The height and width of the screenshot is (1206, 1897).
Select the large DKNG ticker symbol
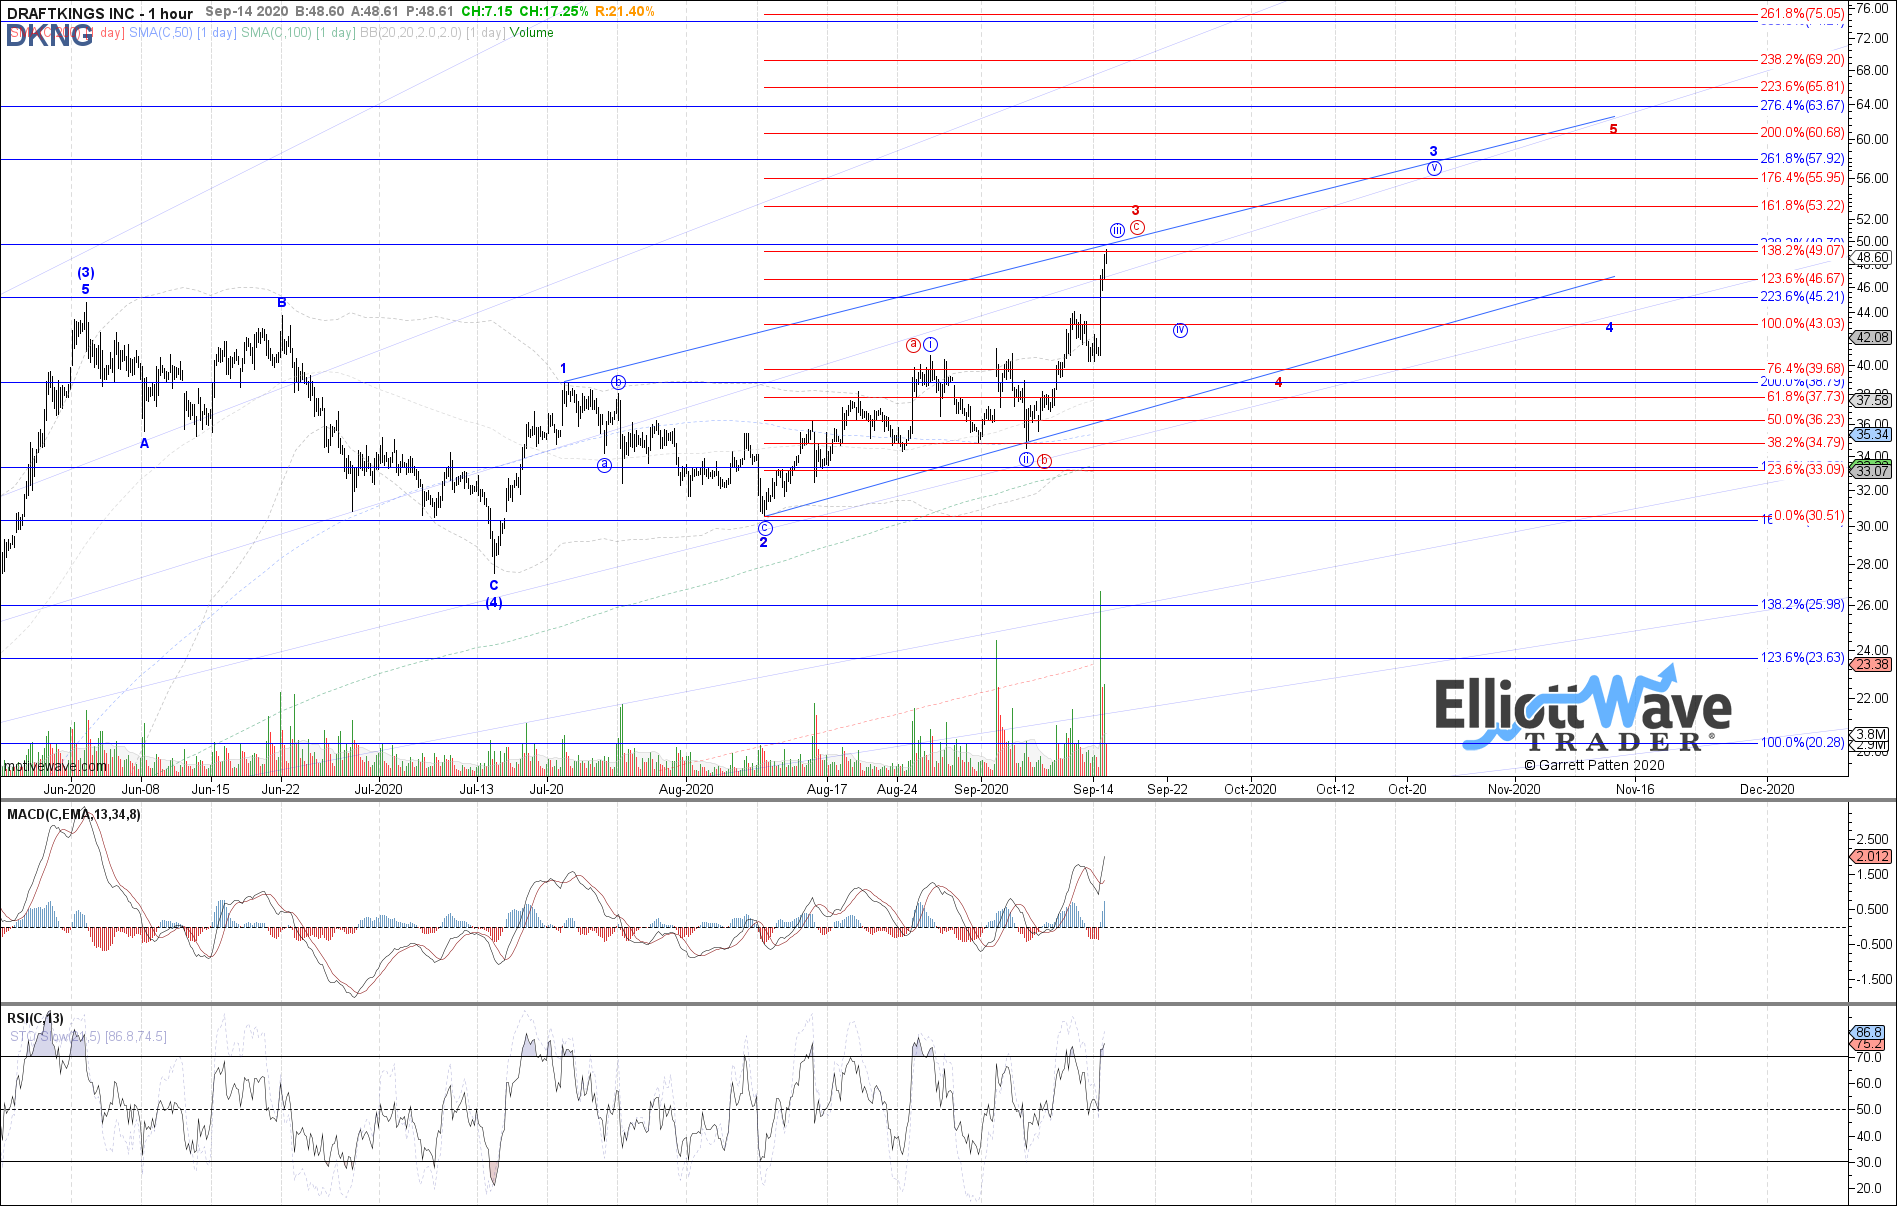click(49, 36)
